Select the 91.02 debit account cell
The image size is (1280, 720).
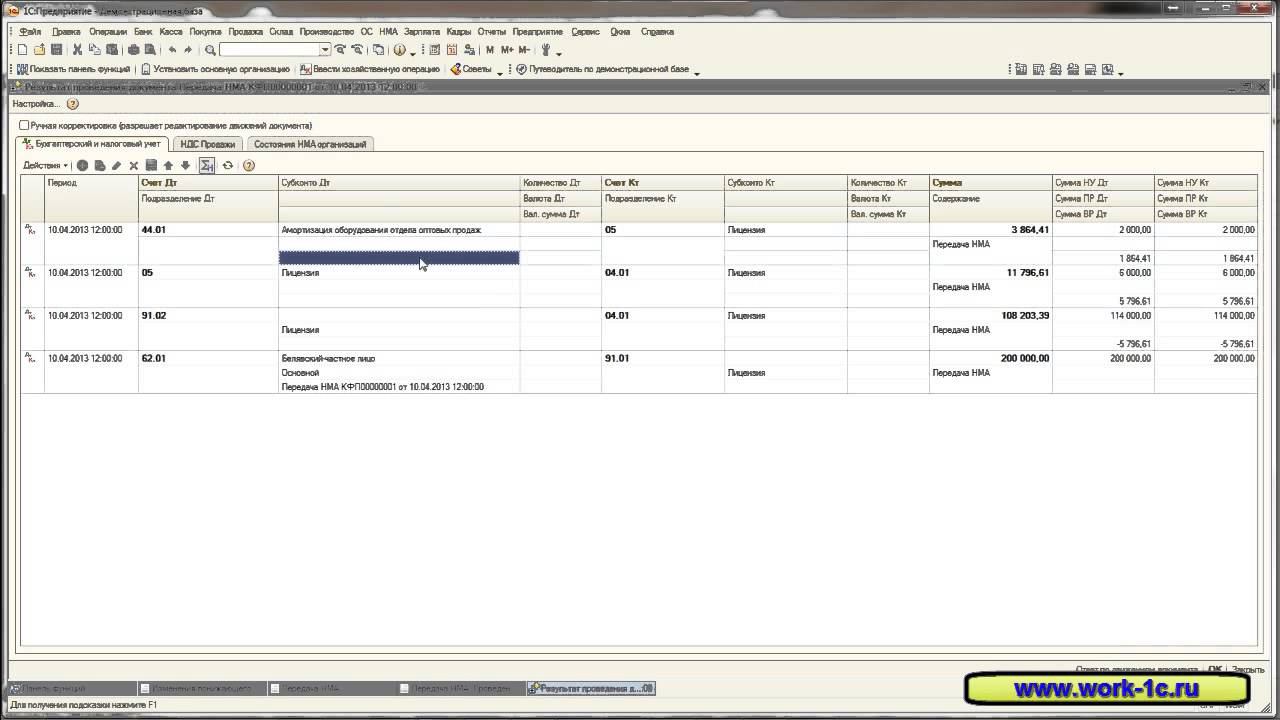pos(208,315)
